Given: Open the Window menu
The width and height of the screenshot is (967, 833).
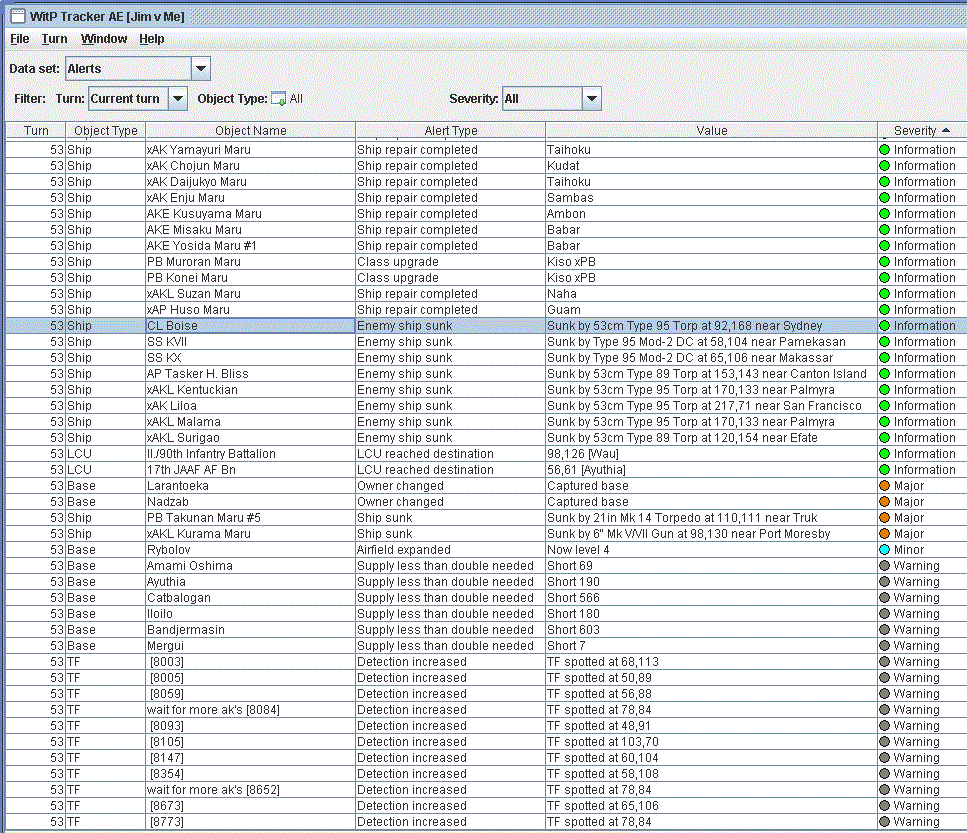Looking at the screenshot, I should tap(104, 39).
